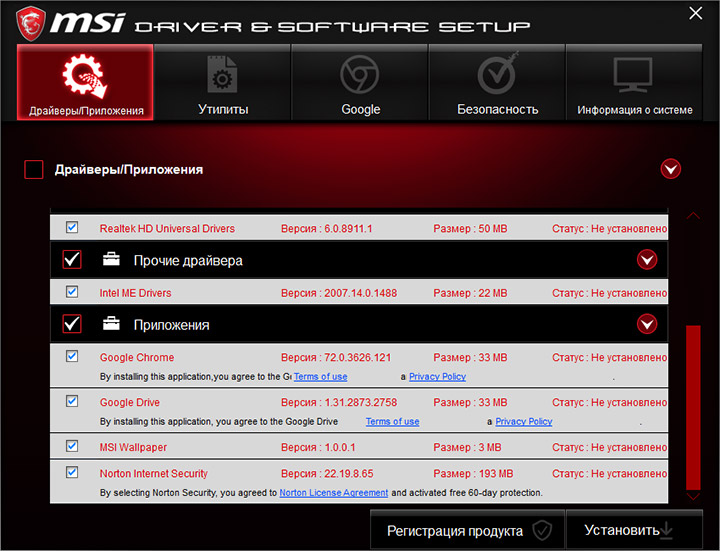Close the MSI setup window

696,13
